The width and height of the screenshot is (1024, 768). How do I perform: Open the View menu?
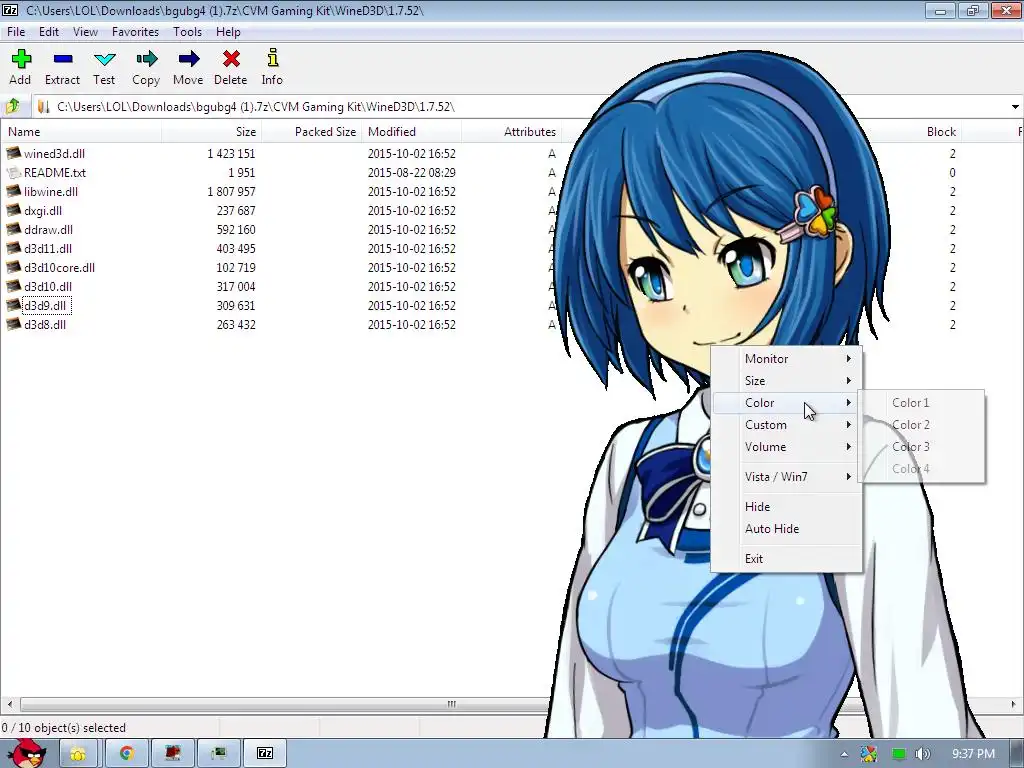(86, 31)
